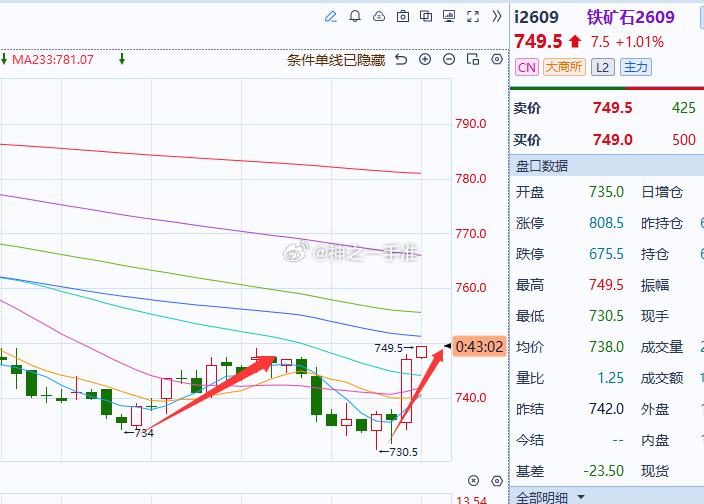This screenshot has width=704, height=504.
Task: Click the 最低 value 730.5
Action: (606, 316)
